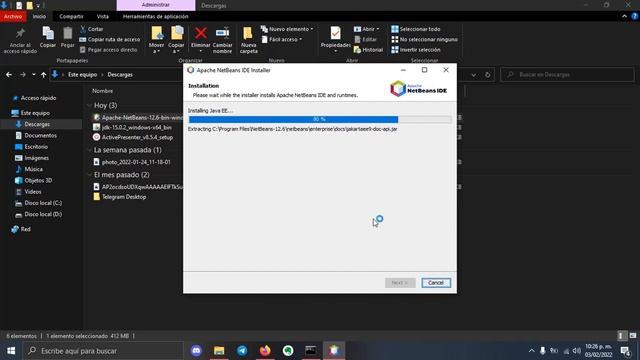Click the up-one-level arrow
Screen dimensions: 640x360
[43, 75]
